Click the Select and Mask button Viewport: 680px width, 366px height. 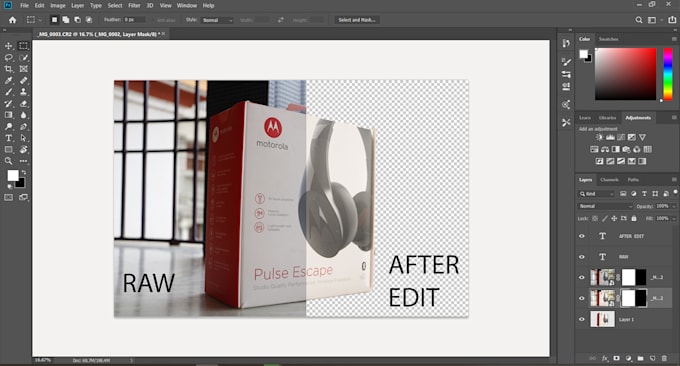coord(356,20)
